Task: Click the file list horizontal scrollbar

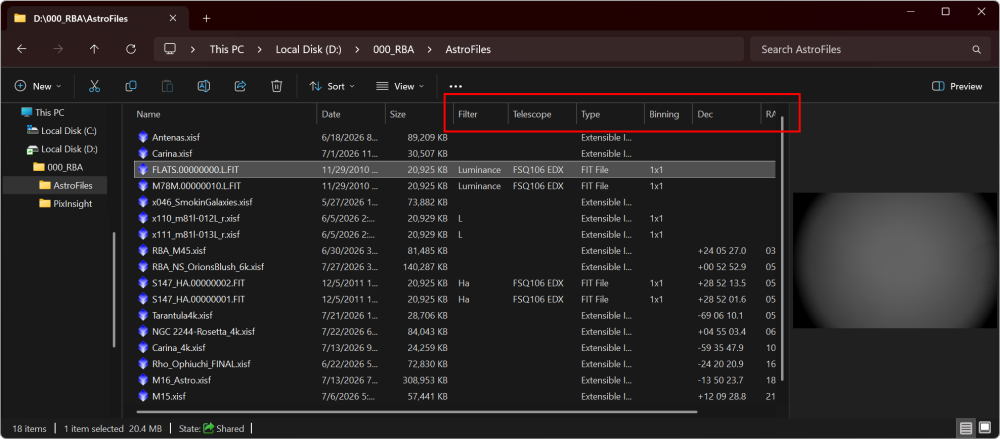Action: (417, 412)
